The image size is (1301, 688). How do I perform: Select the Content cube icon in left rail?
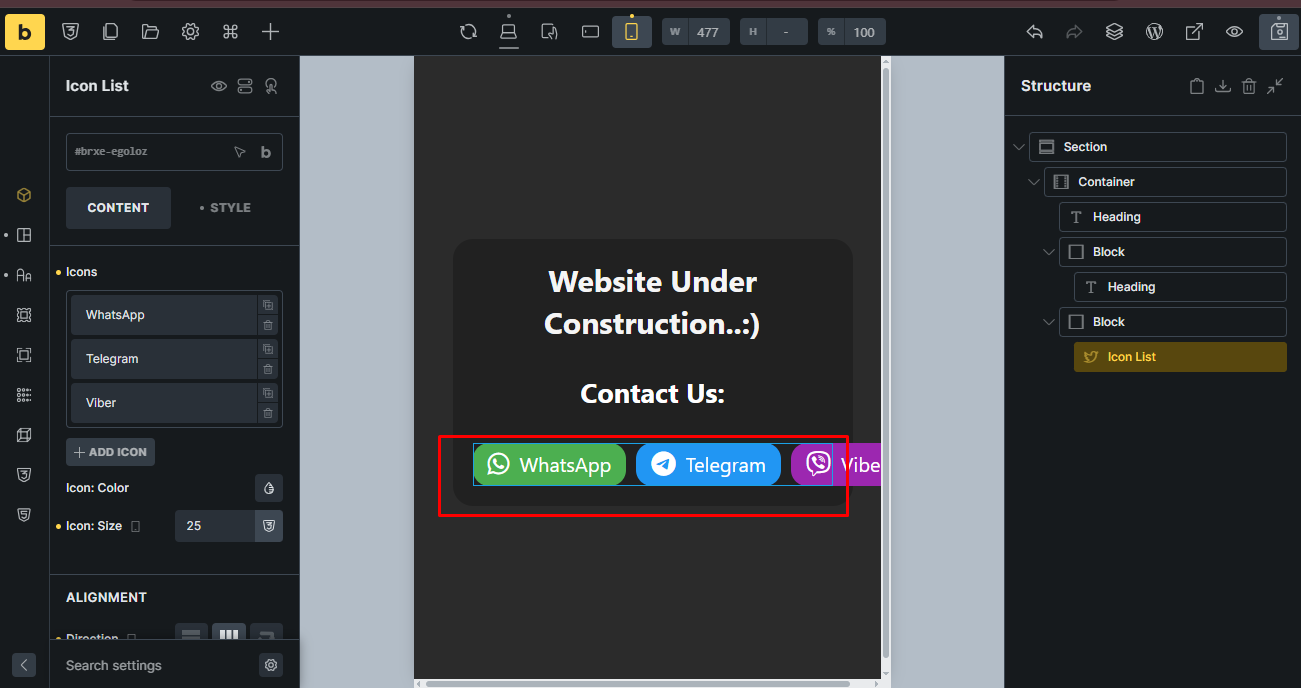(24, 195)
